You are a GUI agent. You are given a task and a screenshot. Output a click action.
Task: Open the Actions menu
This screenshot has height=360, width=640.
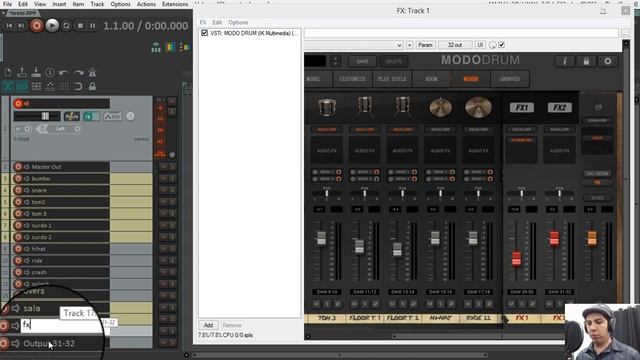coord(146,4)
